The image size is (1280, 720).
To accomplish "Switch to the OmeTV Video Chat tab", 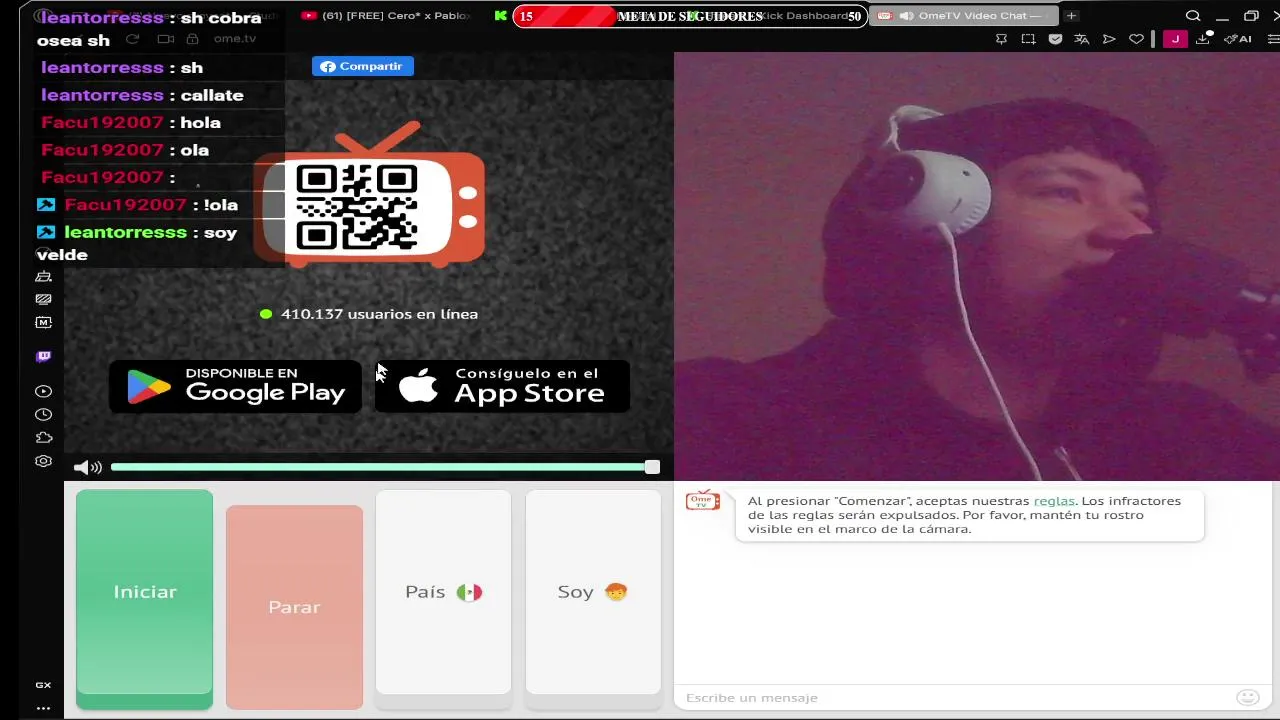I will (963, 16).
